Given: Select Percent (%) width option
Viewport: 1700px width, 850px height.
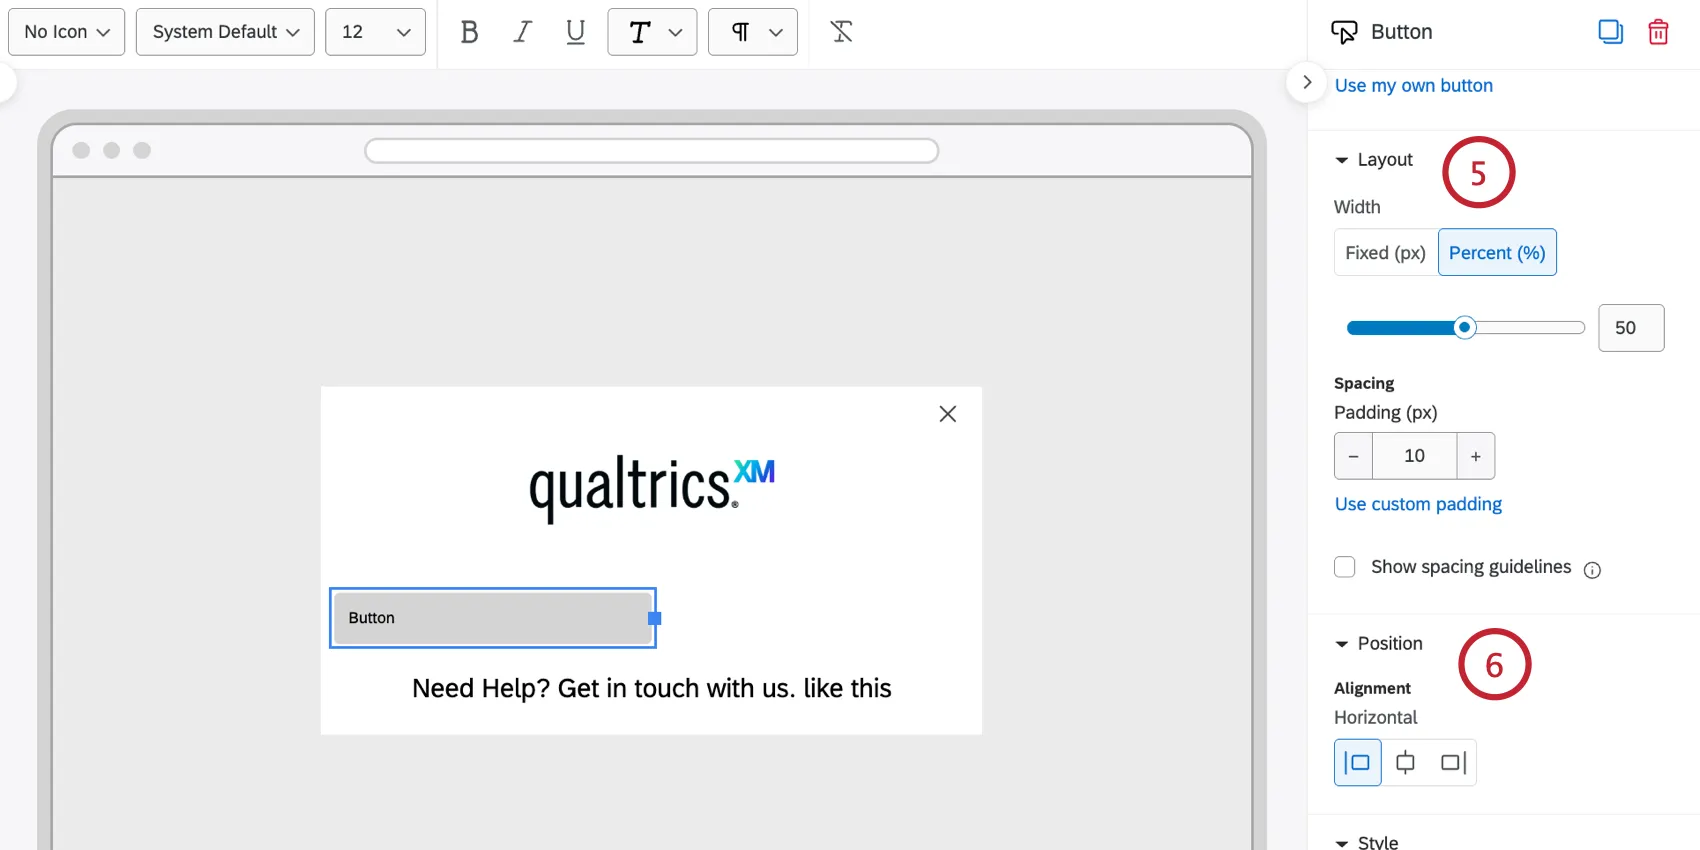Looking at the screenshot, I should click(x=1497, y=253).
